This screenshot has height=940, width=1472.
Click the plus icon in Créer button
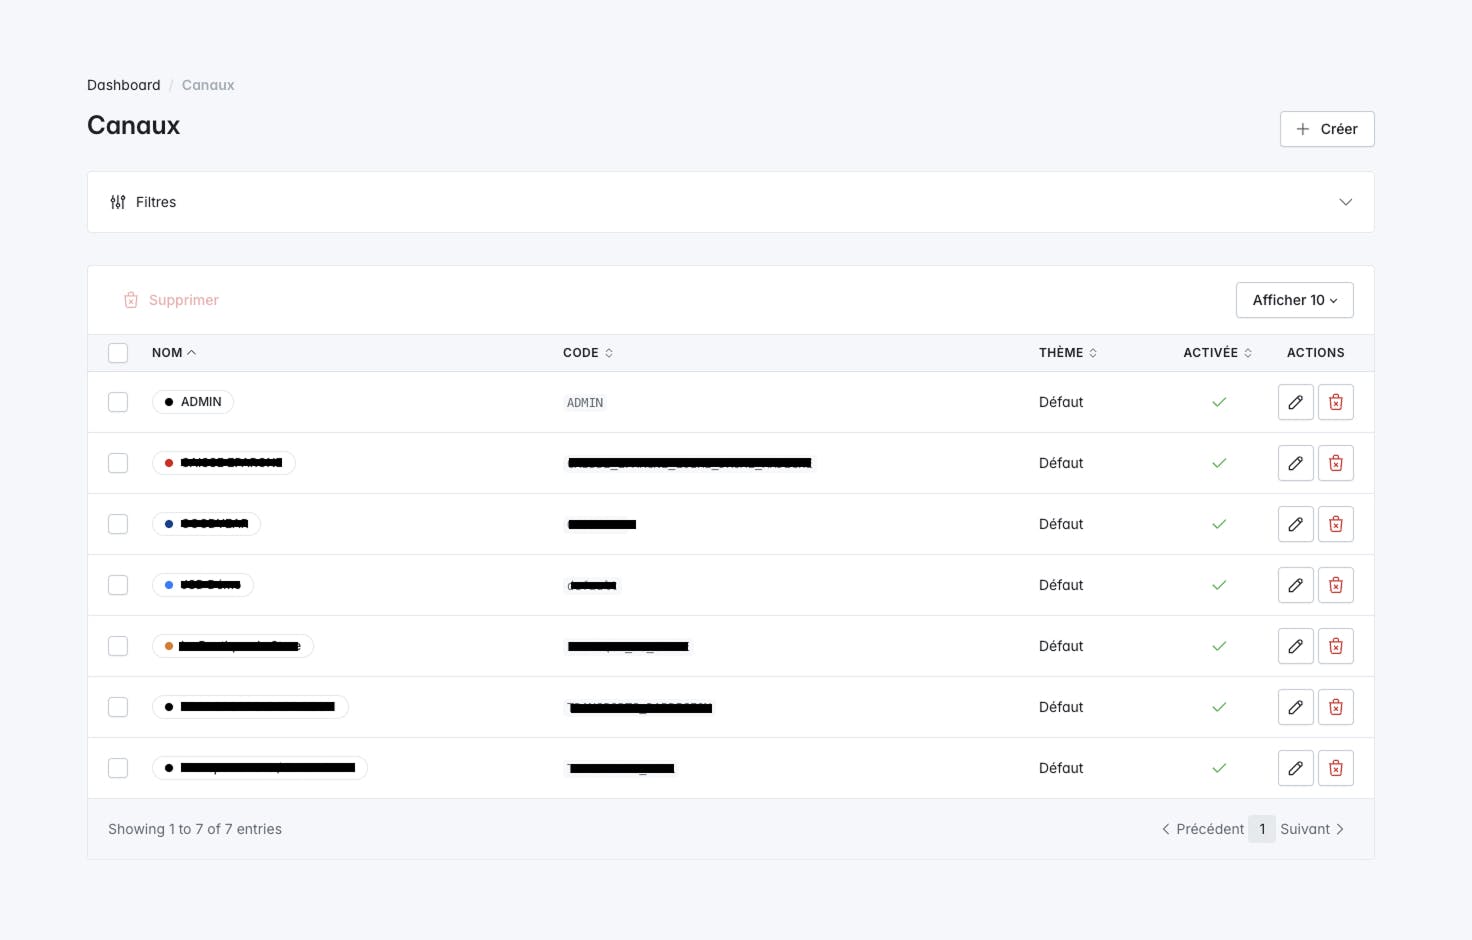click(x=1303, y=129)
